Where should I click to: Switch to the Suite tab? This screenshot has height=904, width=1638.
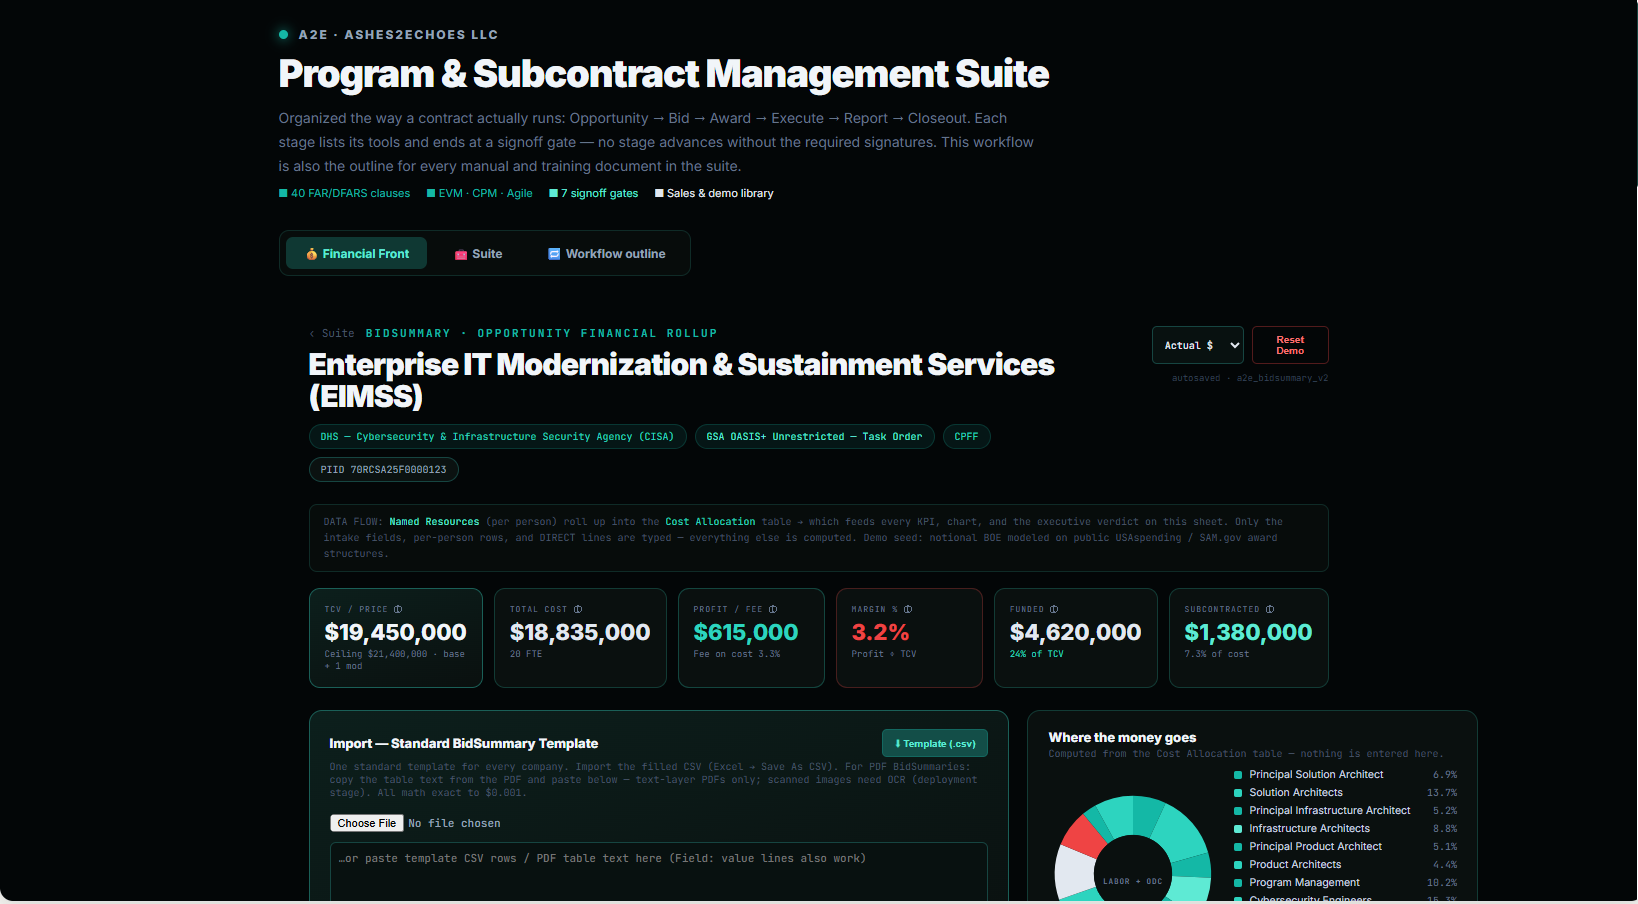coord(478,254)
